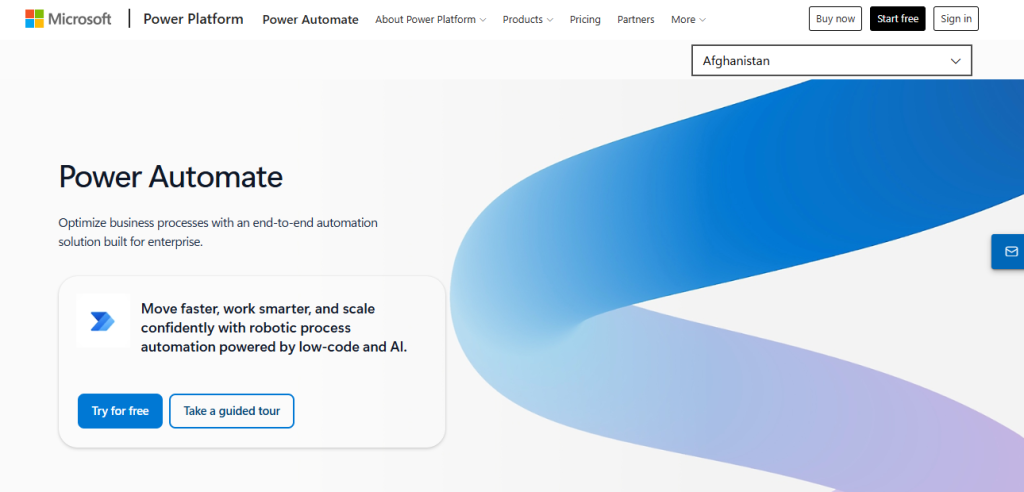
Task: Expand the More menu
Action: tap(688, 20)
